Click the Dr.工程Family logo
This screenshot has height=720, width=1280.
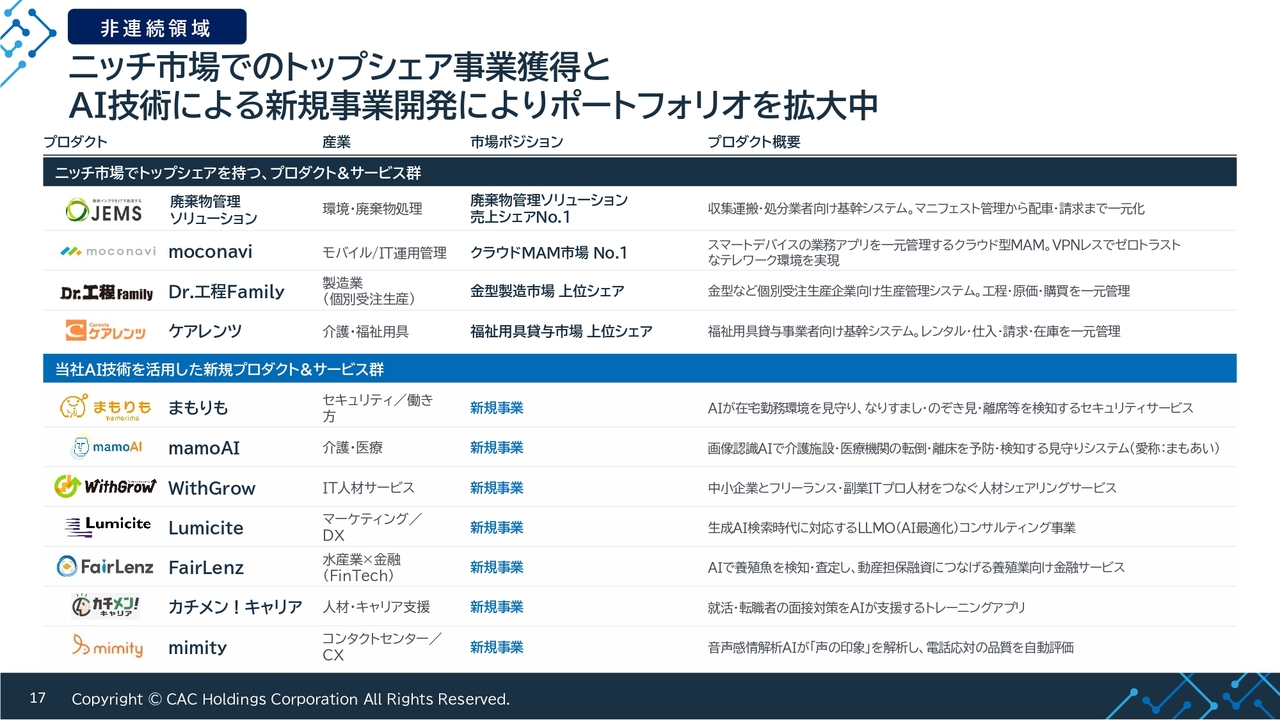click(x=106, y=292)
